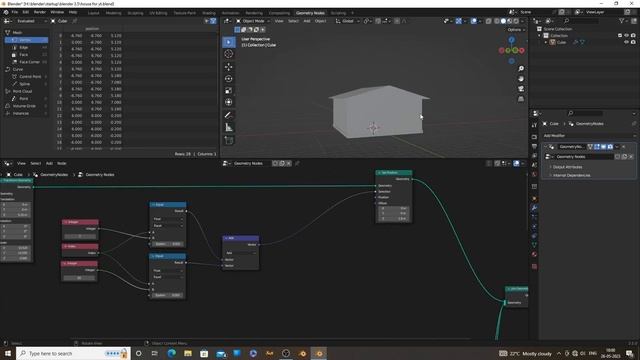Open the Evaluated mode dropdown in spreadsheet
This screenshot has width=640, height=360.
pos(31,21)
